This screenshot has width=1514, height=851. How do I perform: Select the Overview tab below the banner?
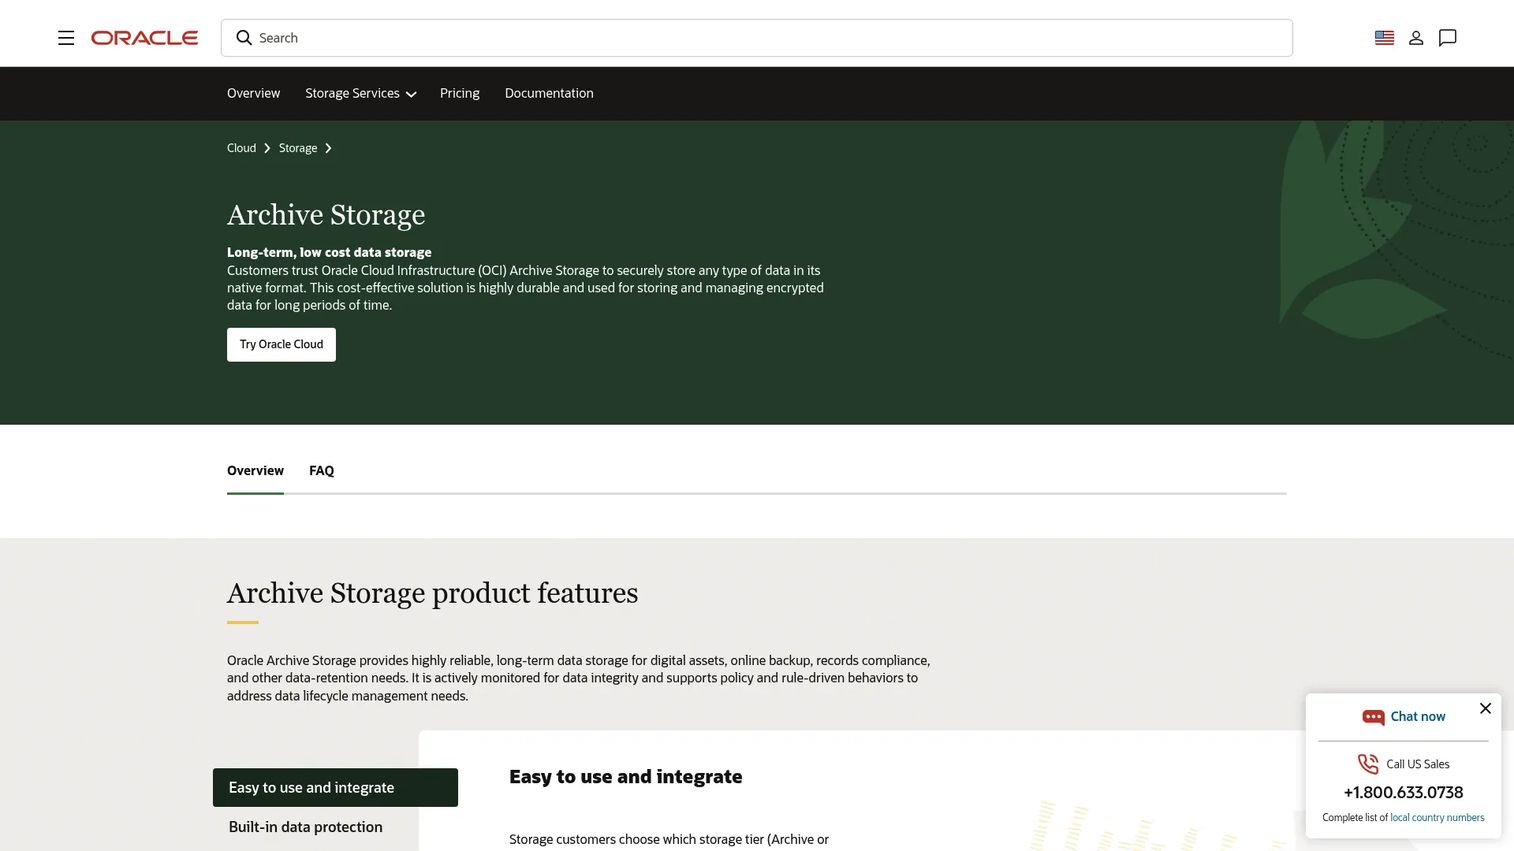pyautogui.click(x=255, y=471)
